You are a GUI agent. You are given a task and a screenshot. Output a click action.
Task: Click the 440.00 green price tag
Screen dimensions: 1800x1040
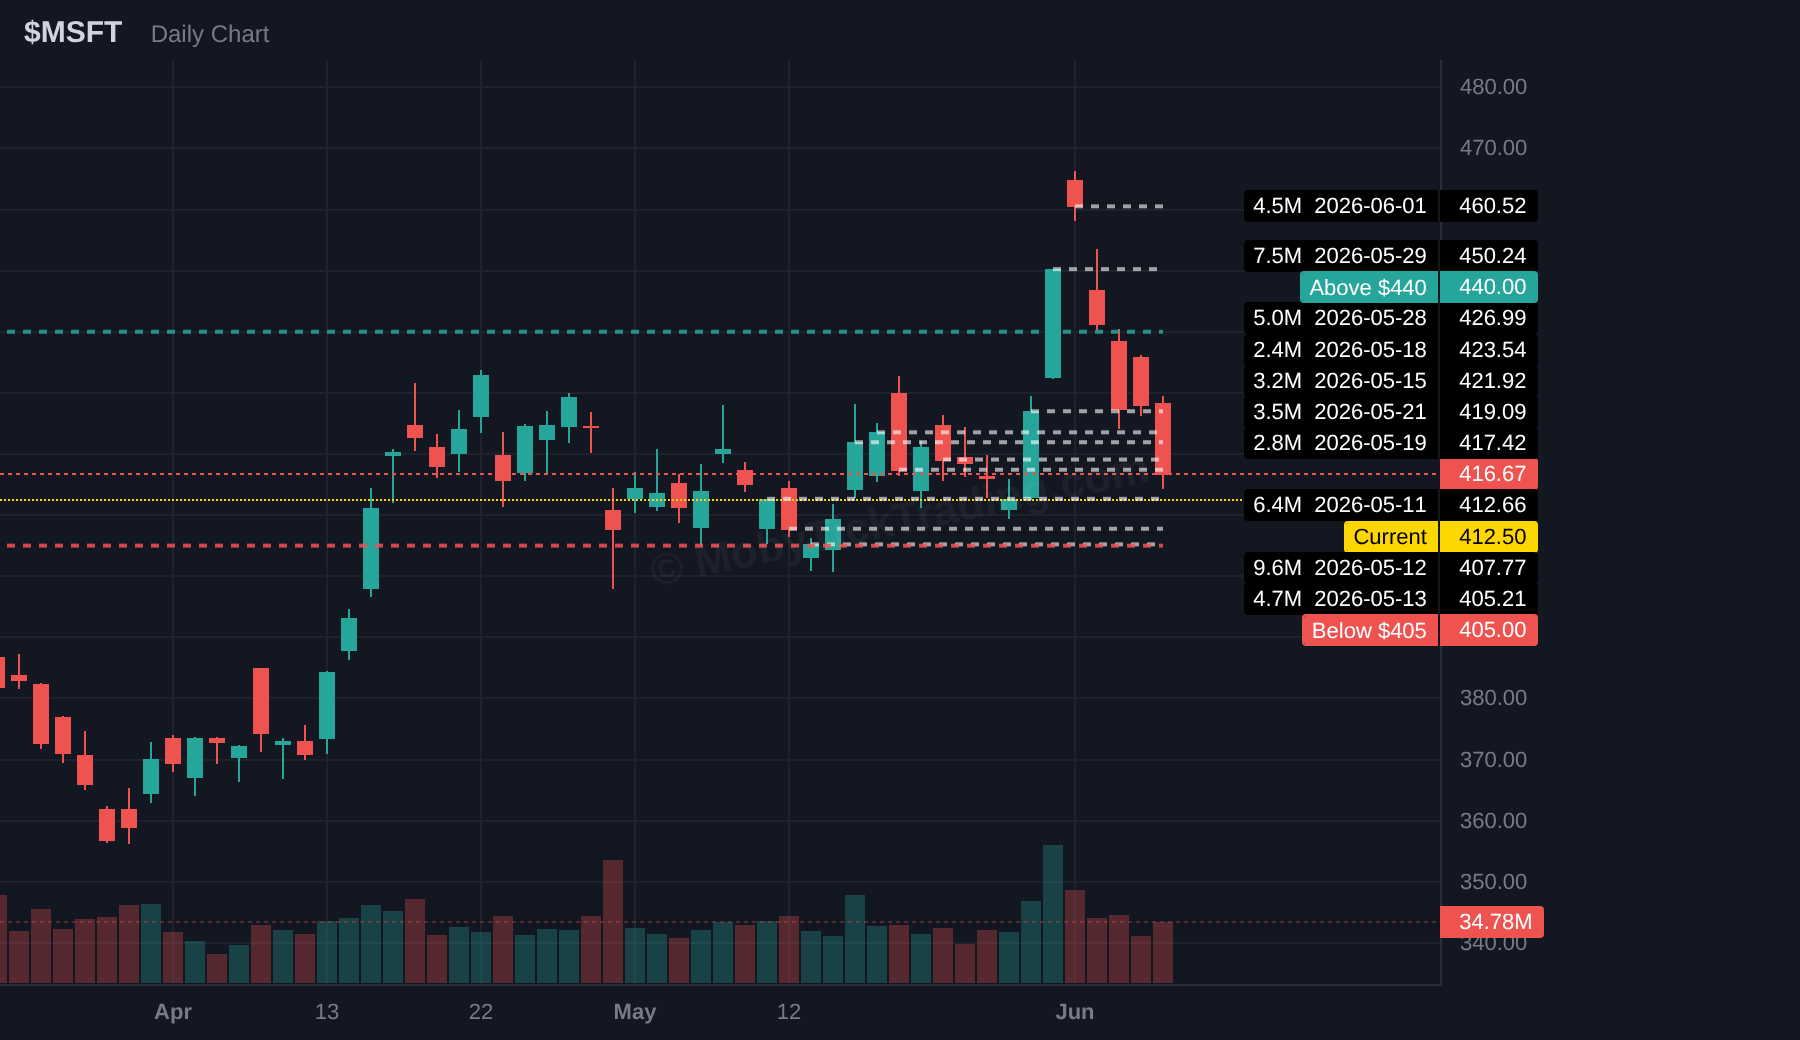click(x=1489, y=287)
